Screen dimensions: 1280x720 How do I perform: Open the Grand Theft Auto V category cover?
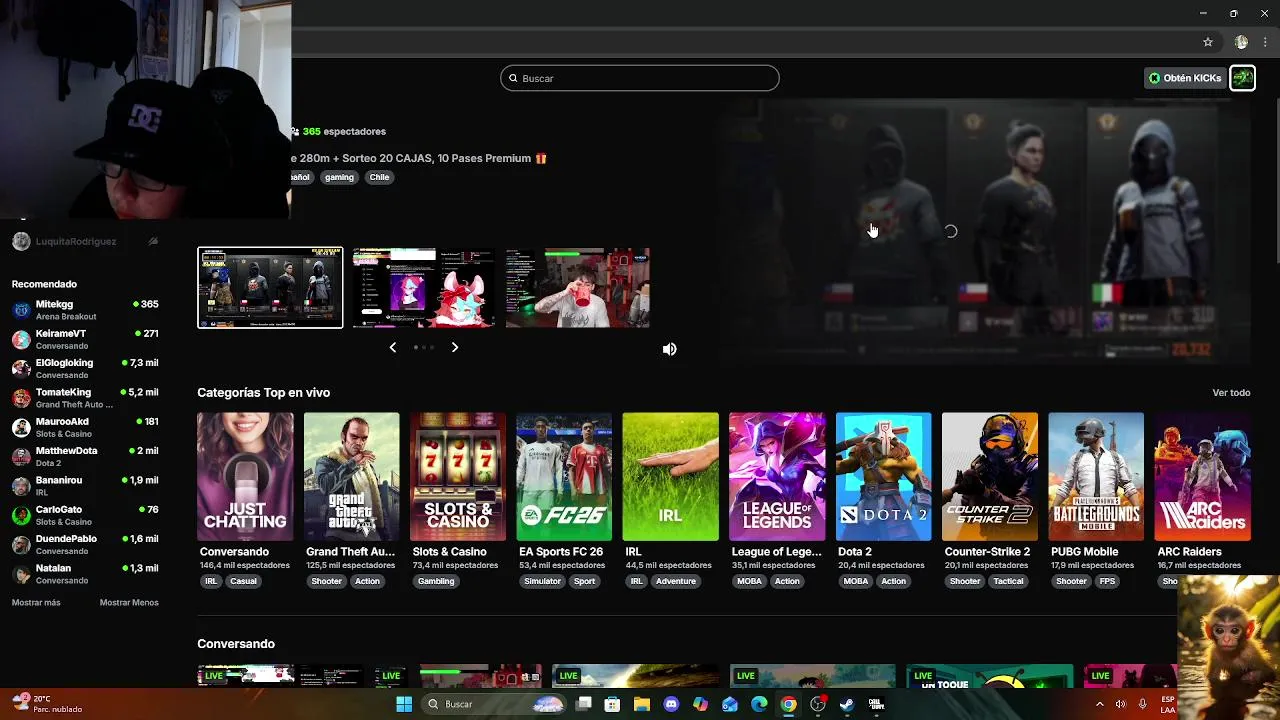(351, 477)
